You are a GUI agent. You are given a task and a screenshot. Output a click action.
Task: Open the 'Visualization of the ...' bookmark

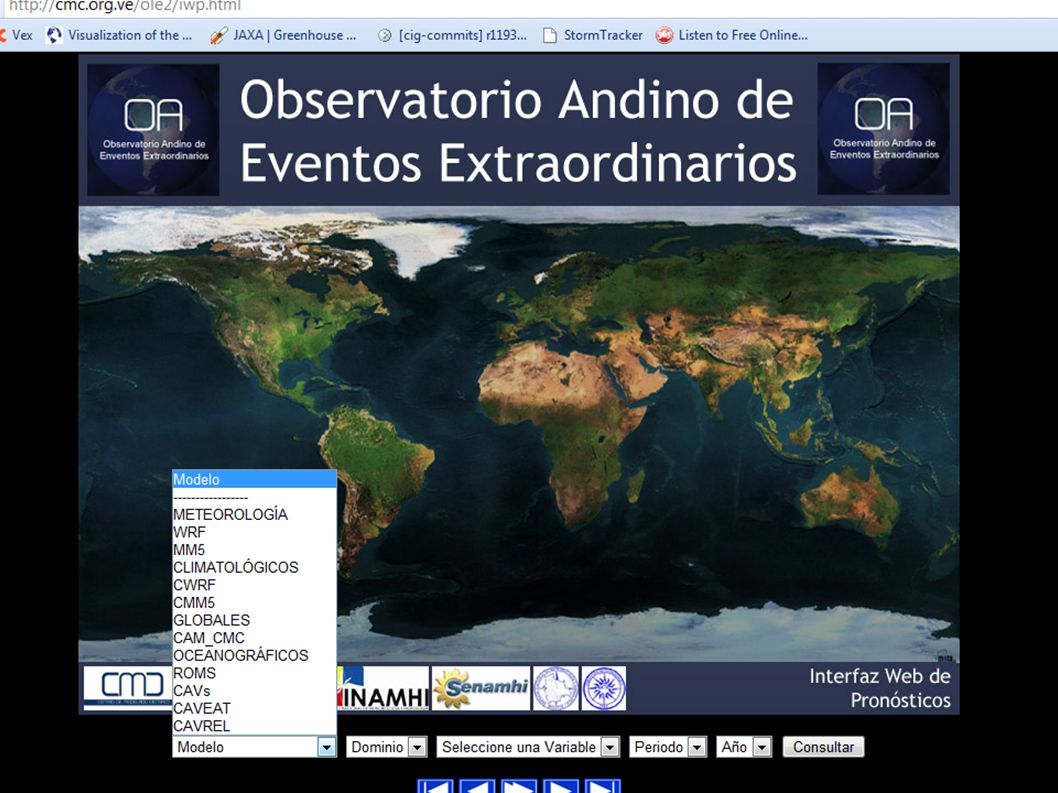coord(119,35)
